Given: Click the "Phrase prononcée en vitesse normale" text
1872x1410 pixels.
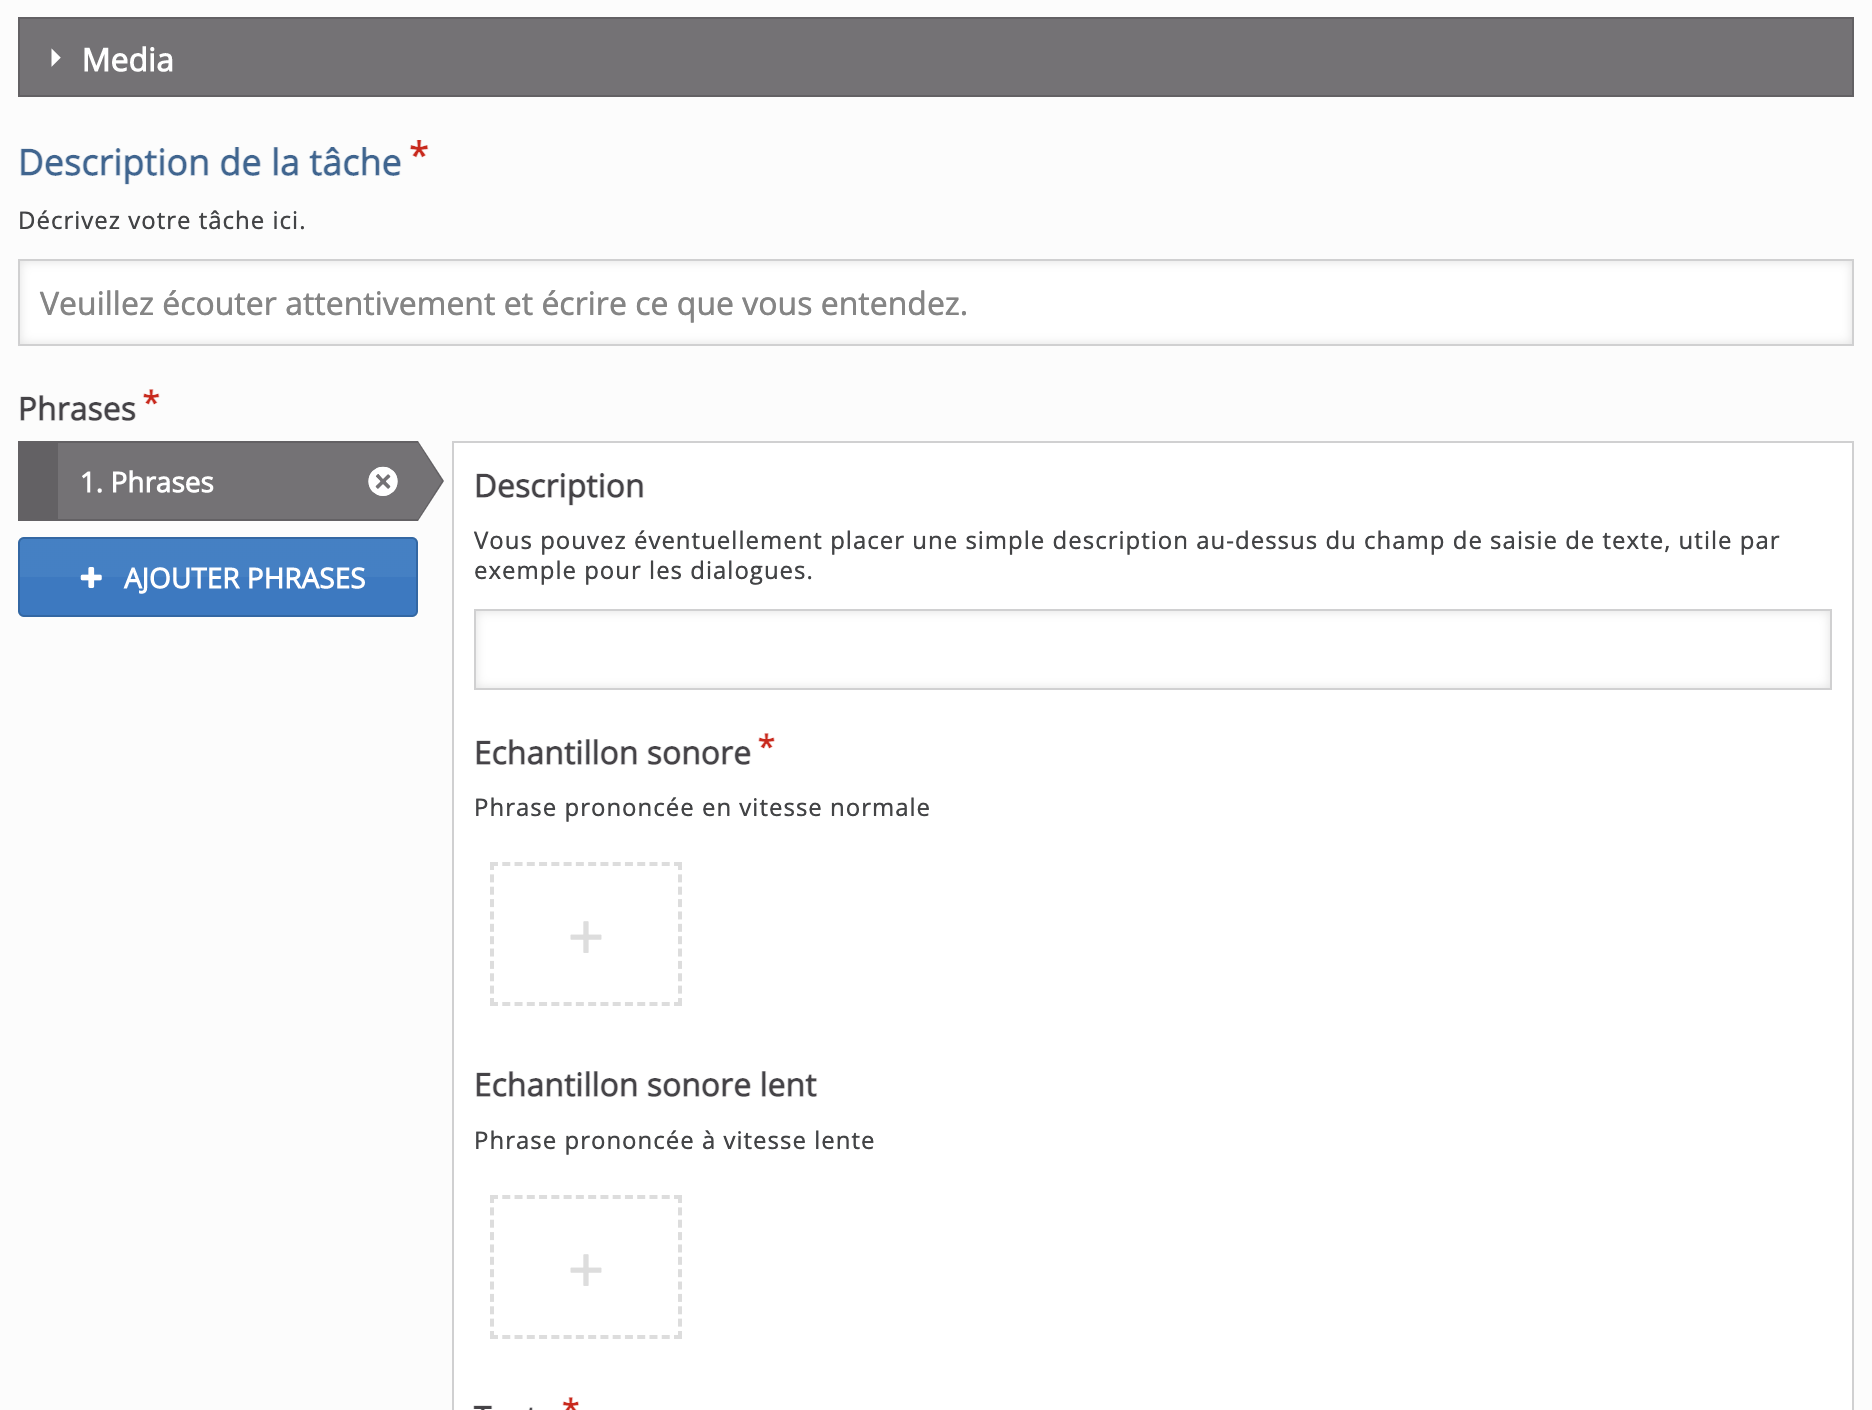Looking at the screenshot, I should [x=701, y=808].
